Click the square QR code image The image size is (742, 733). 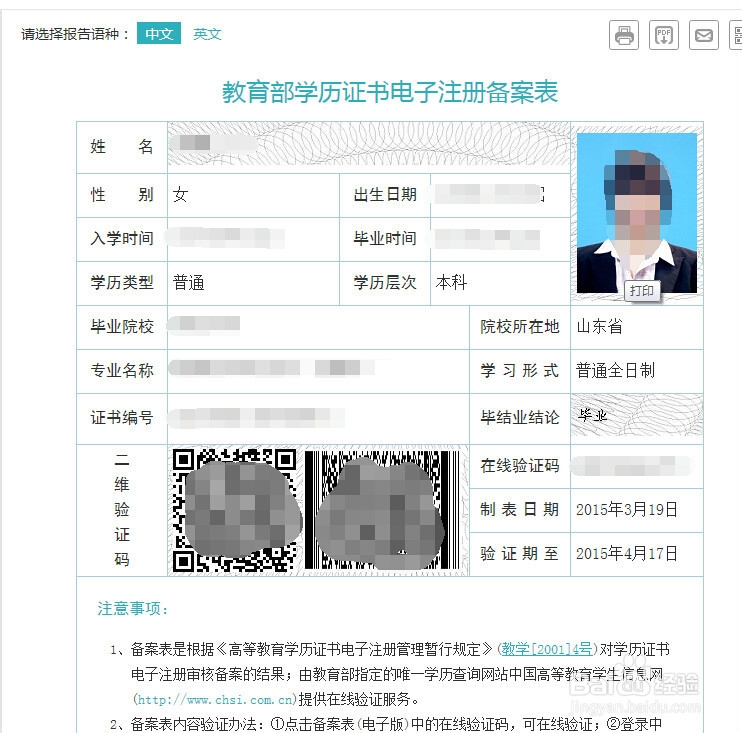click(x=235, y=510)
